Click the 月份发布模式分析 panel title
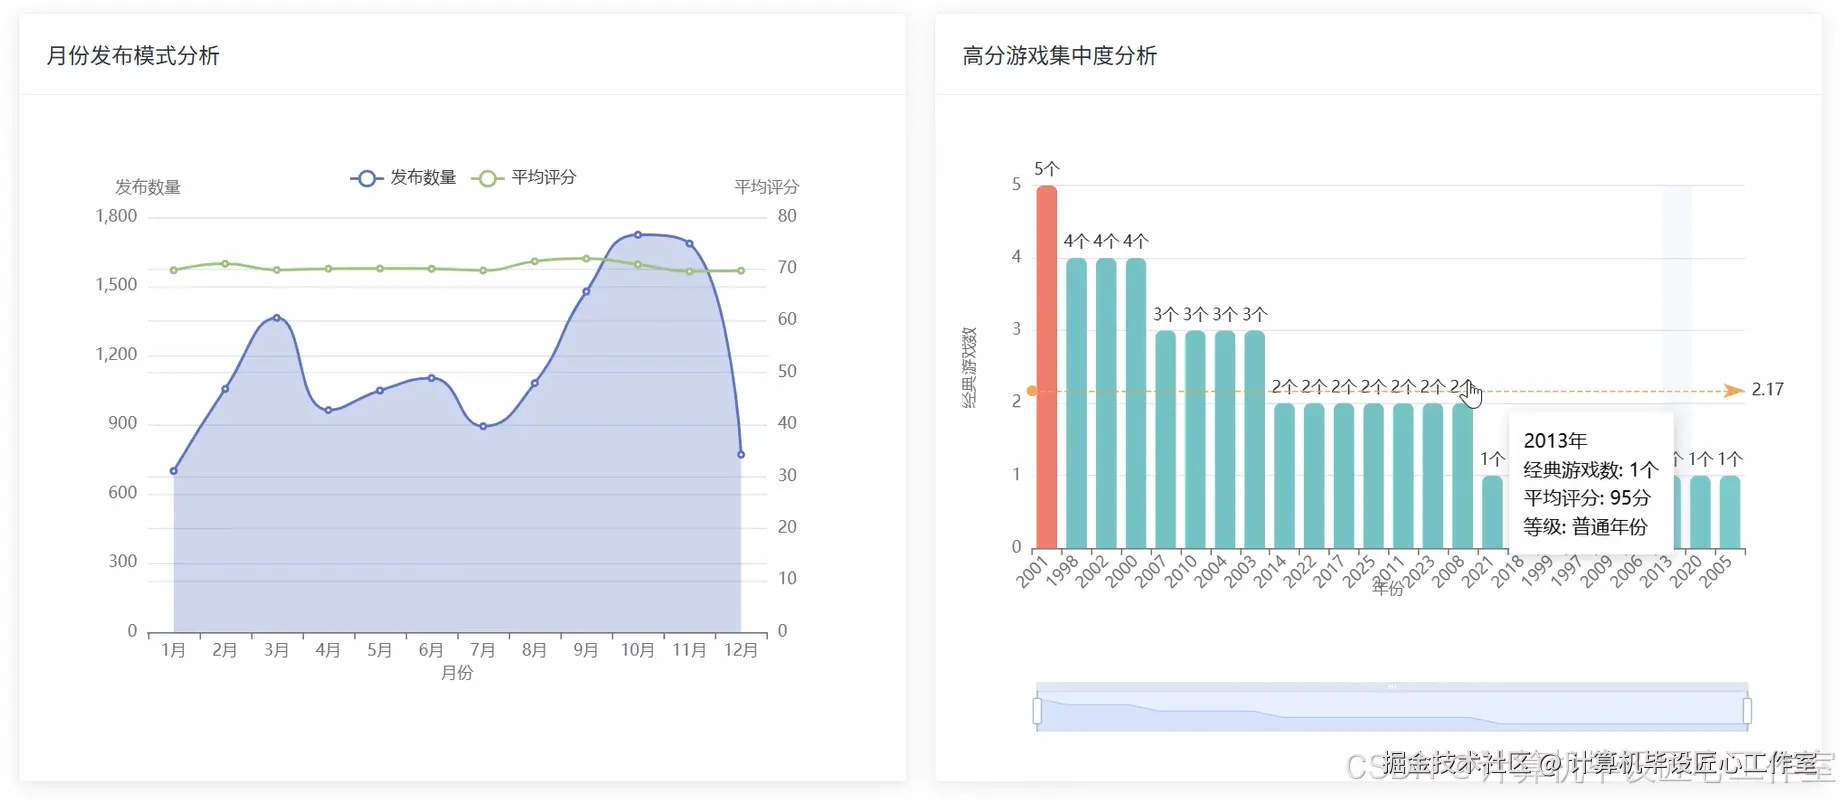The image size is (1840, 799). point(133,56)
